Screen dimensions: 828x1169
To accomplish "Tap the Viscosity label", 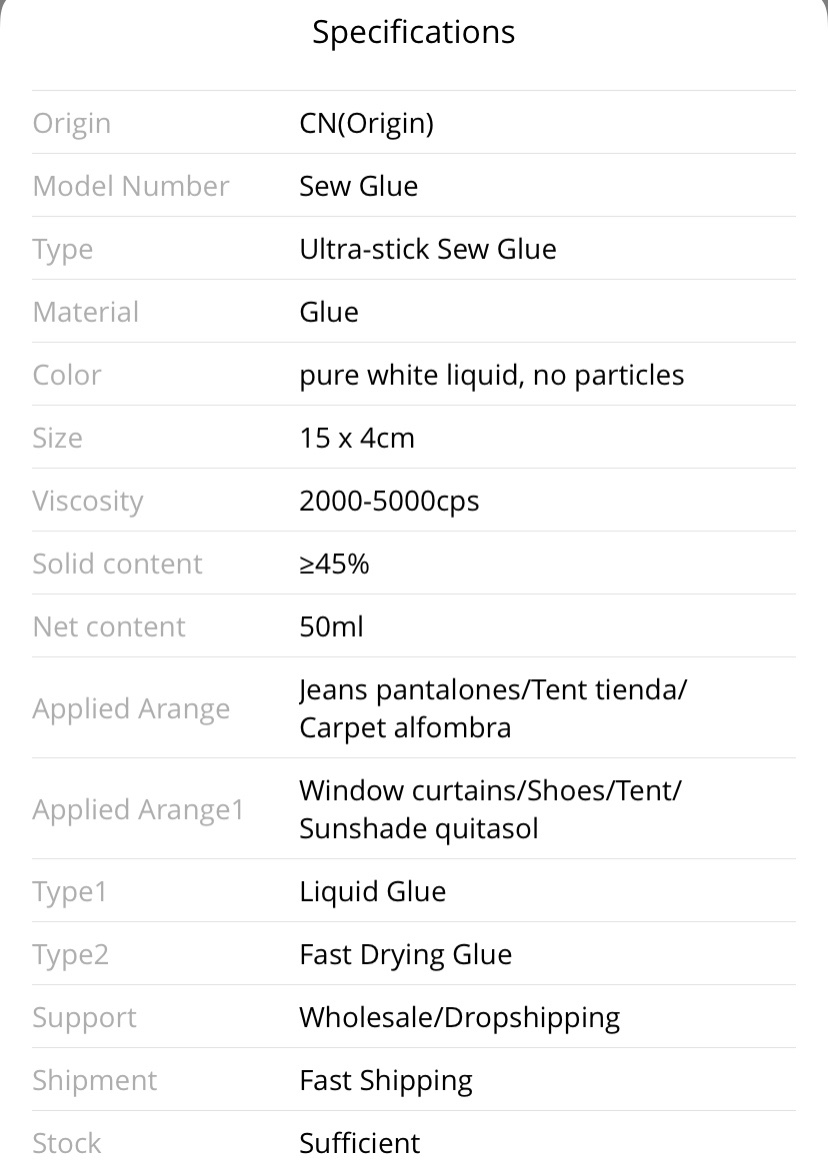I will click(88, 502).
